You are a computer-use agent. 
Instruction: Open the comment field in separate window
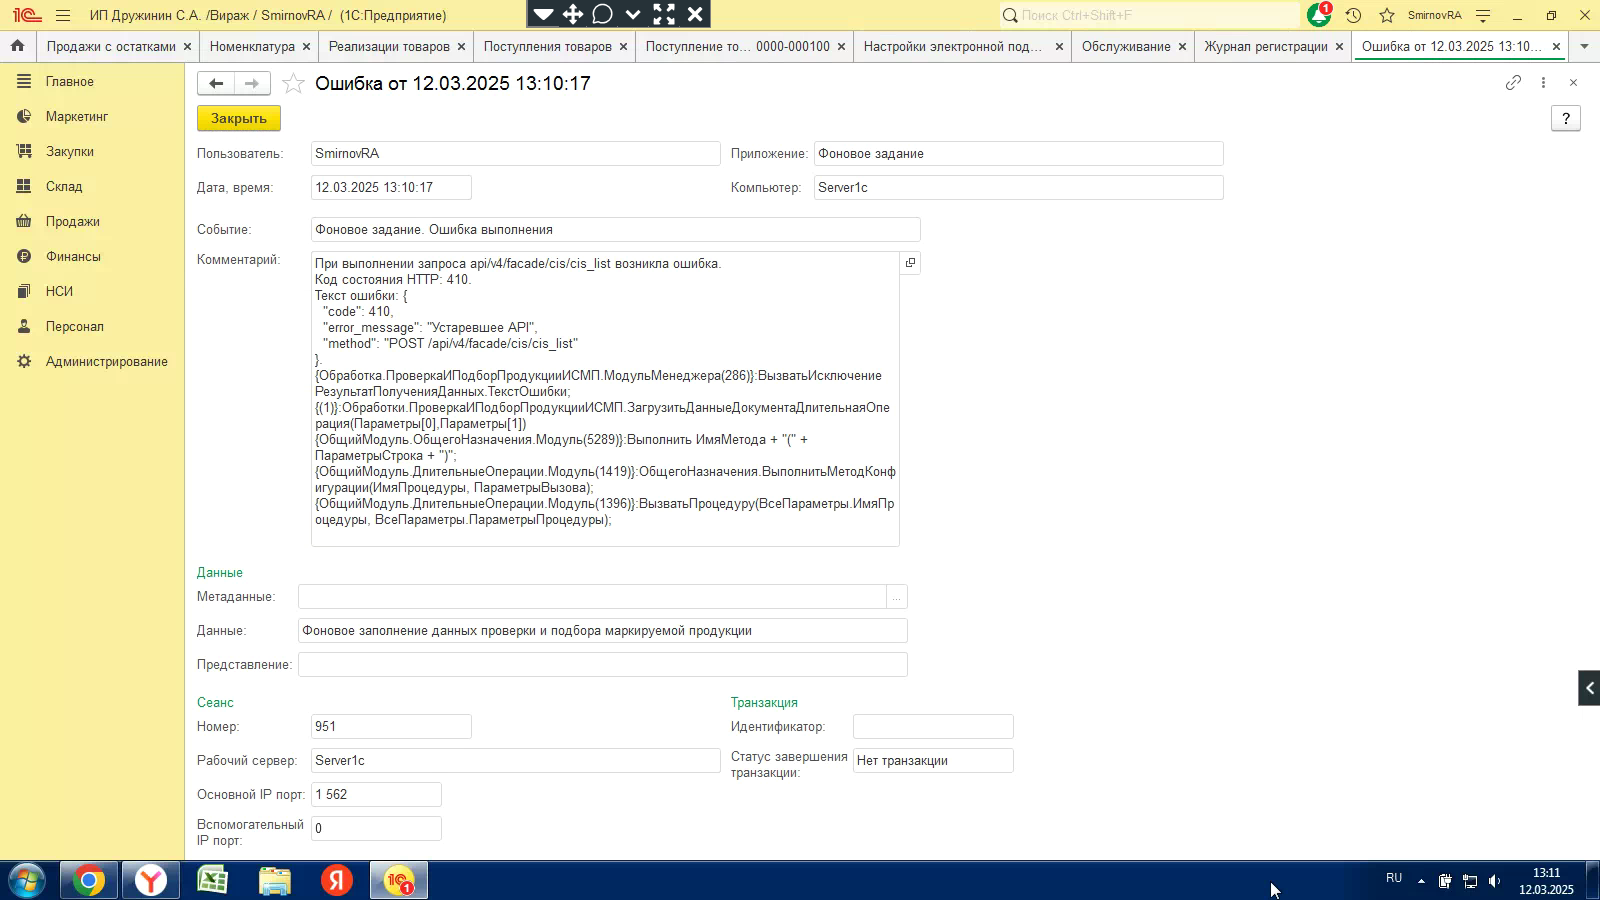tap(910, 263)
